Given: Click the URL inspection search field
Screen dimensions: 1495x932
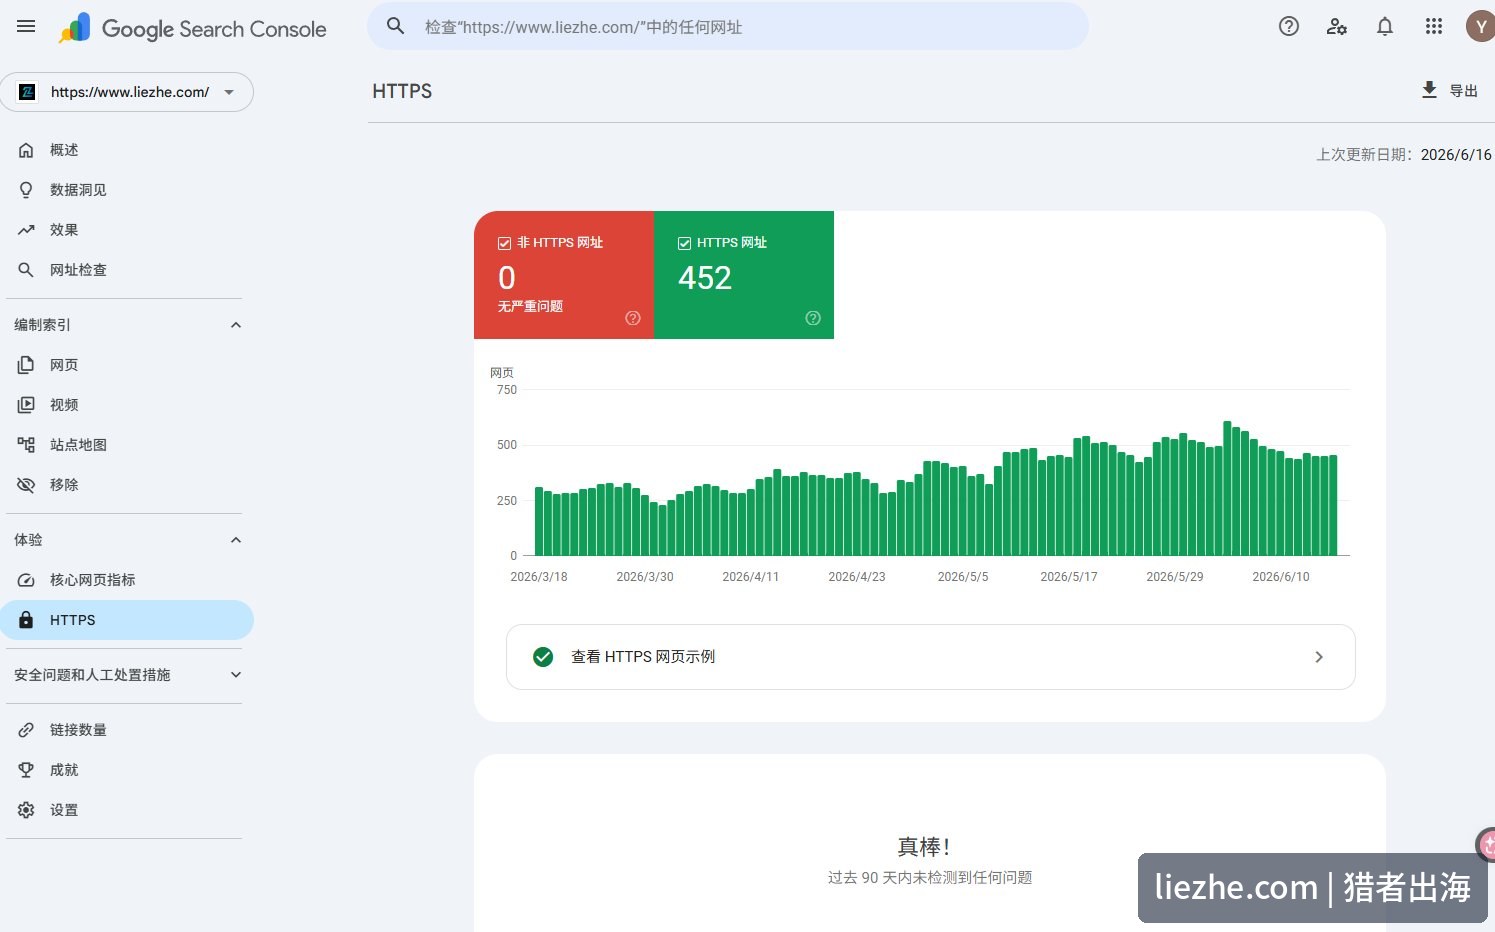Looking at the screenshot, I should coord(728,26).
